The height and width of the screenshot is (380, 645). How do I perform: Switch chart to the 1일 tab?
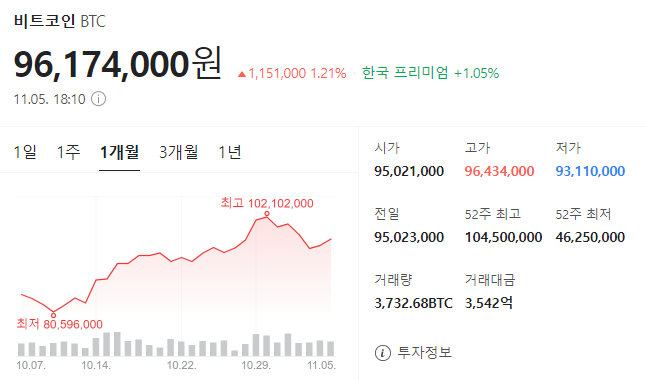(25, 152)
